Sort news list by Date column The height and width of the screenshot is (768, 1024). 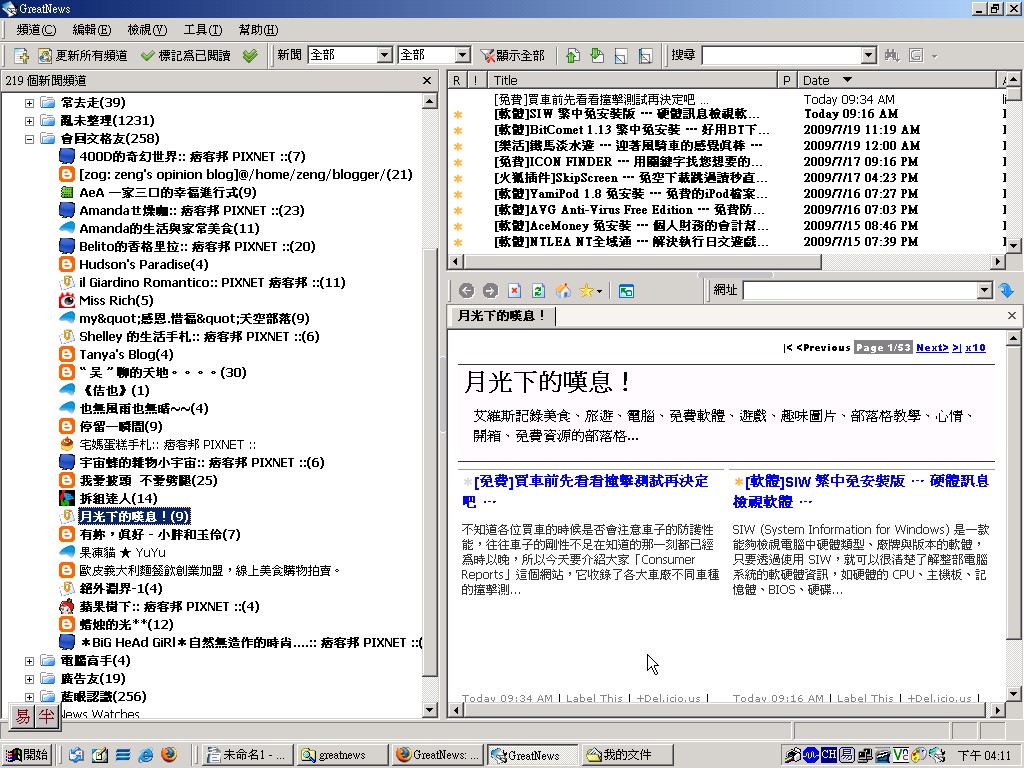point(895,80)
